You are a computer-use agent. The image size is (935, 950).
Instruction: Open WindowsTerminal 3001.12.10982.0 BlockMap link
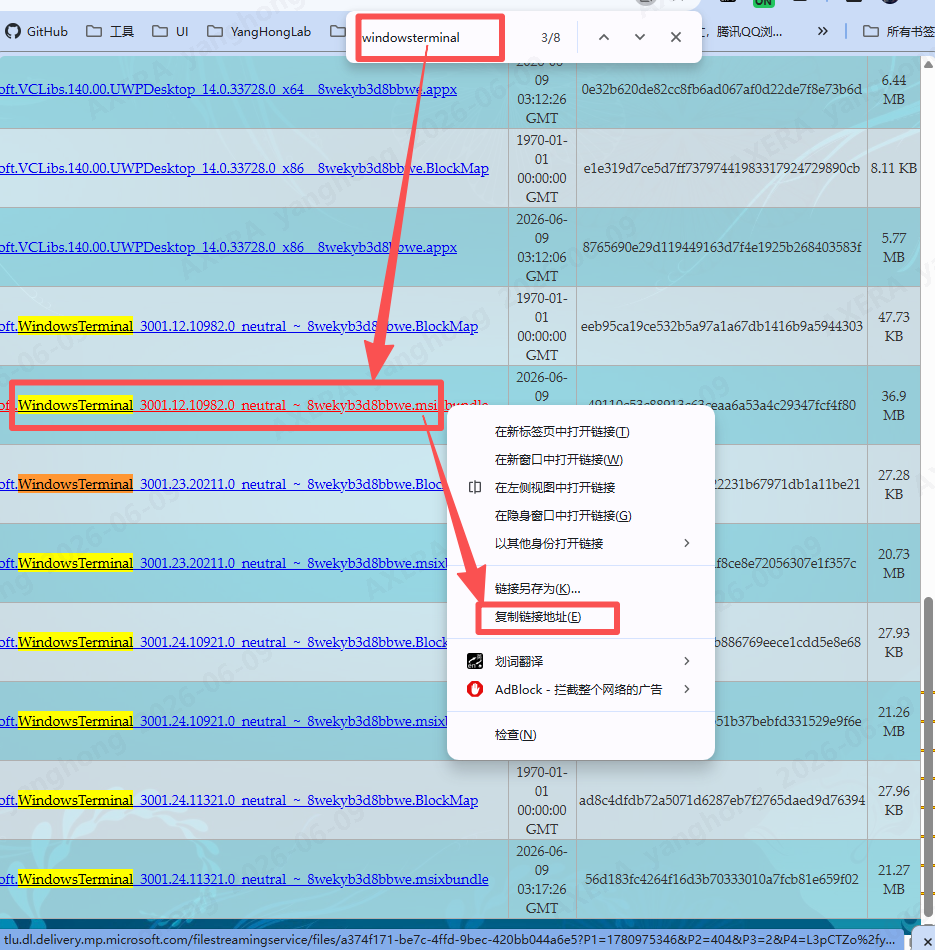239,326
